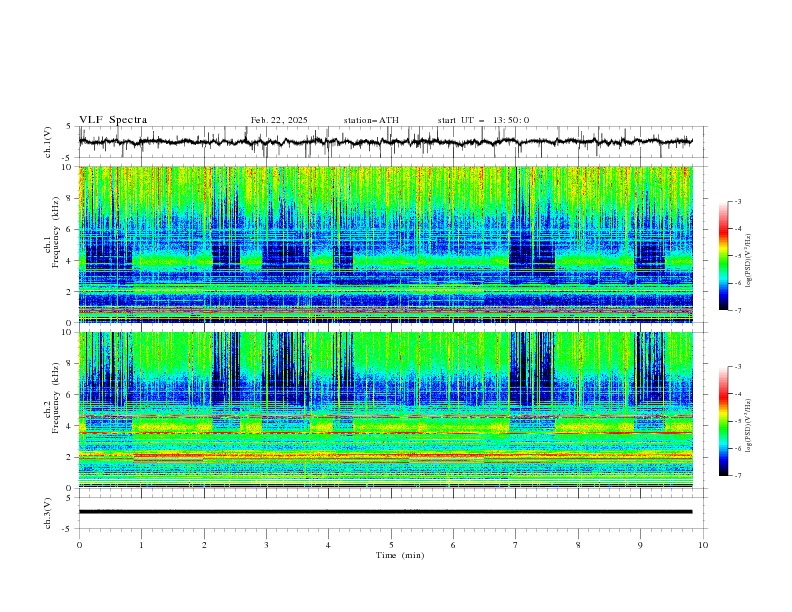Select the "start UT = 13:50:0" header text

(x=483, y=120)
